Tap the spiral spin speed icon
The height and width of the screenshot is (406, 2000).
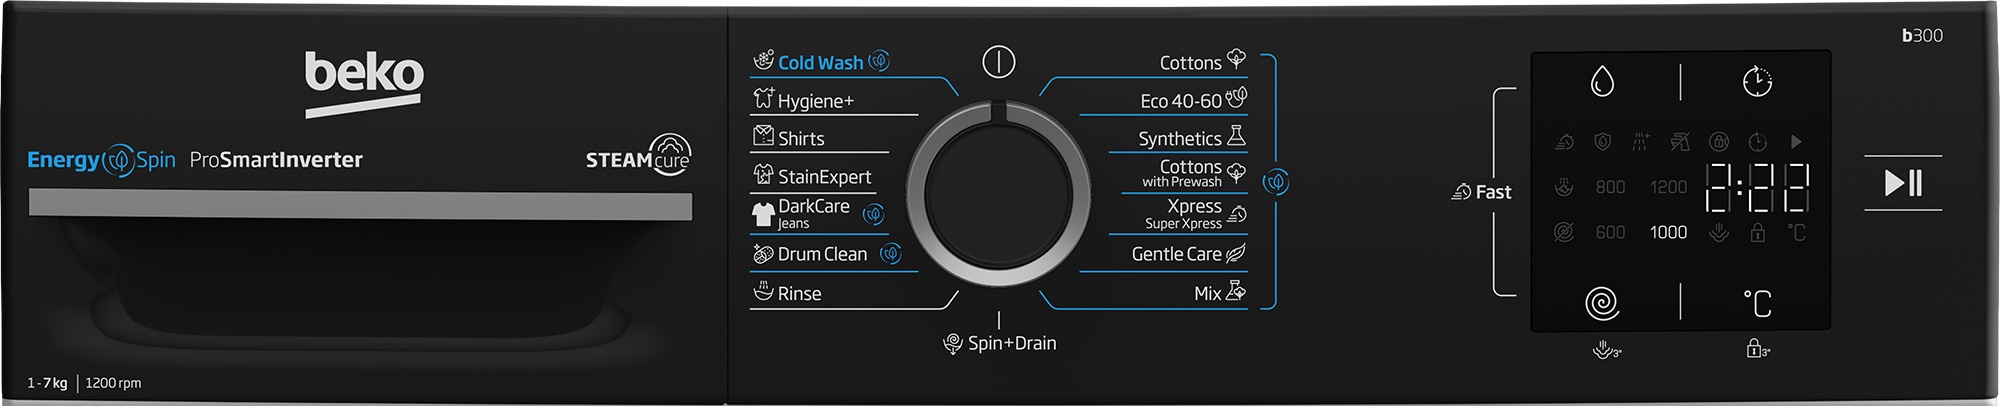[x=1602, y=303]
